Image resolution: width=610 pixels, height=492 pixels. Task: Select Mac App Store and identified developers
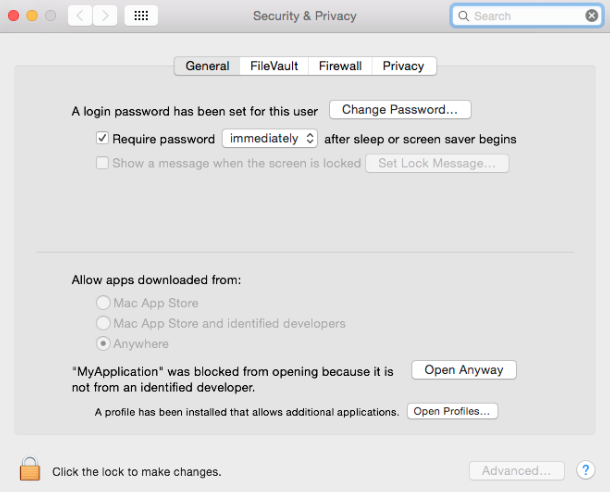tap(103, 323)
